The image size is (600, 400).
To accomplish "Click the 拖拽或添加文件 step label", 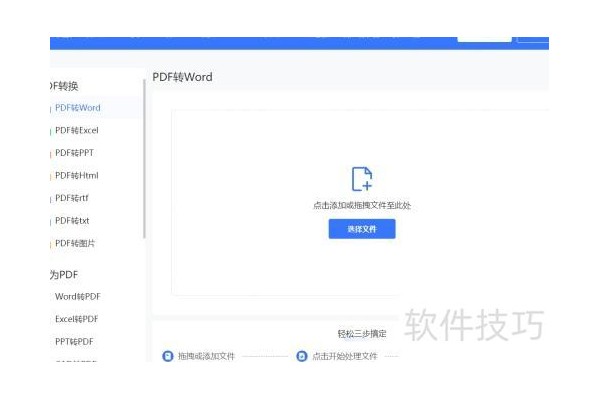I will click(206, 356).
